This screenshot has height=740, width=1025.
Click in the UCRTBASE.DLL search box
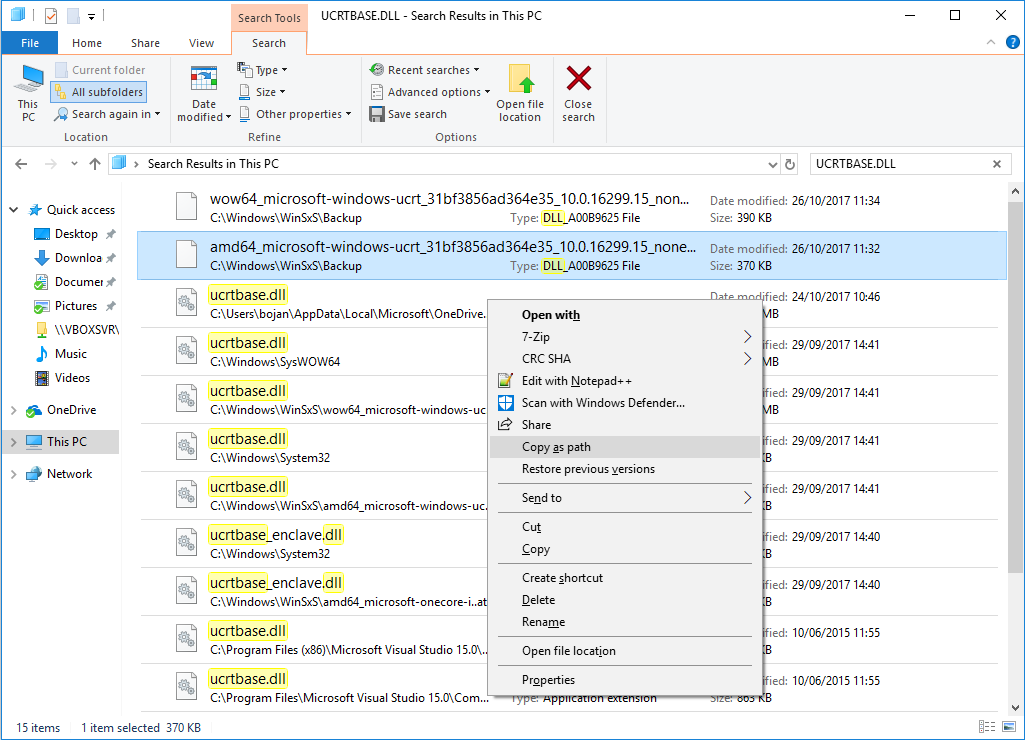point(899,164)
